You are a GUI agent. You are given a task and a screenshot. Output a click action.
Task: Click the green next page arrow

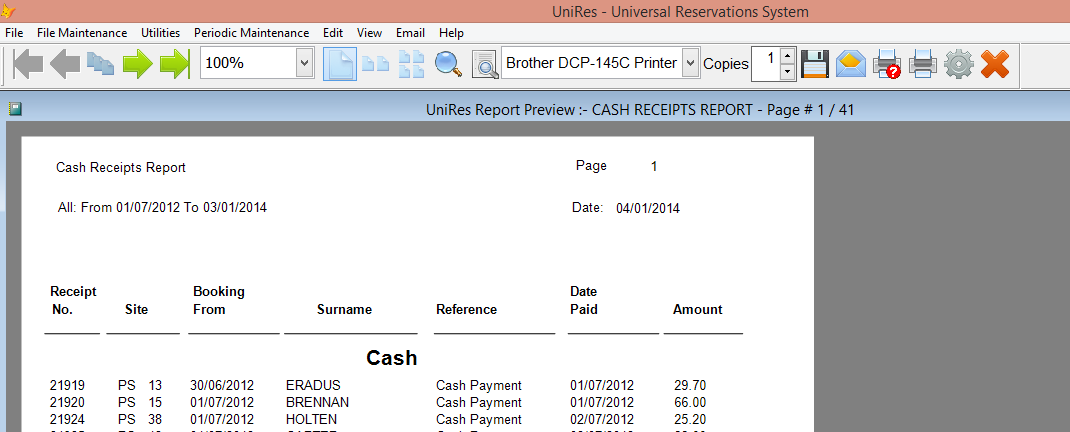[137, 64]
